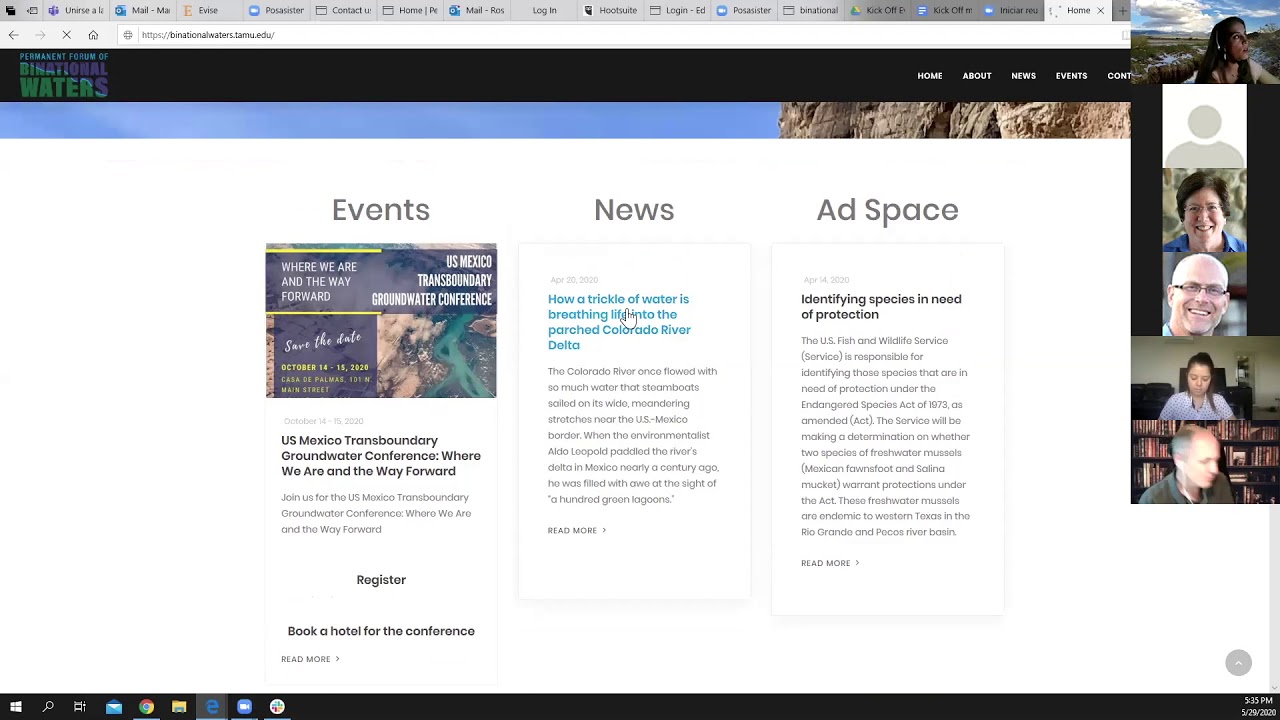This screenshot has width=1280, height=720.
Task: Switch to the Unirse a la tab
Action: [76, 10]
